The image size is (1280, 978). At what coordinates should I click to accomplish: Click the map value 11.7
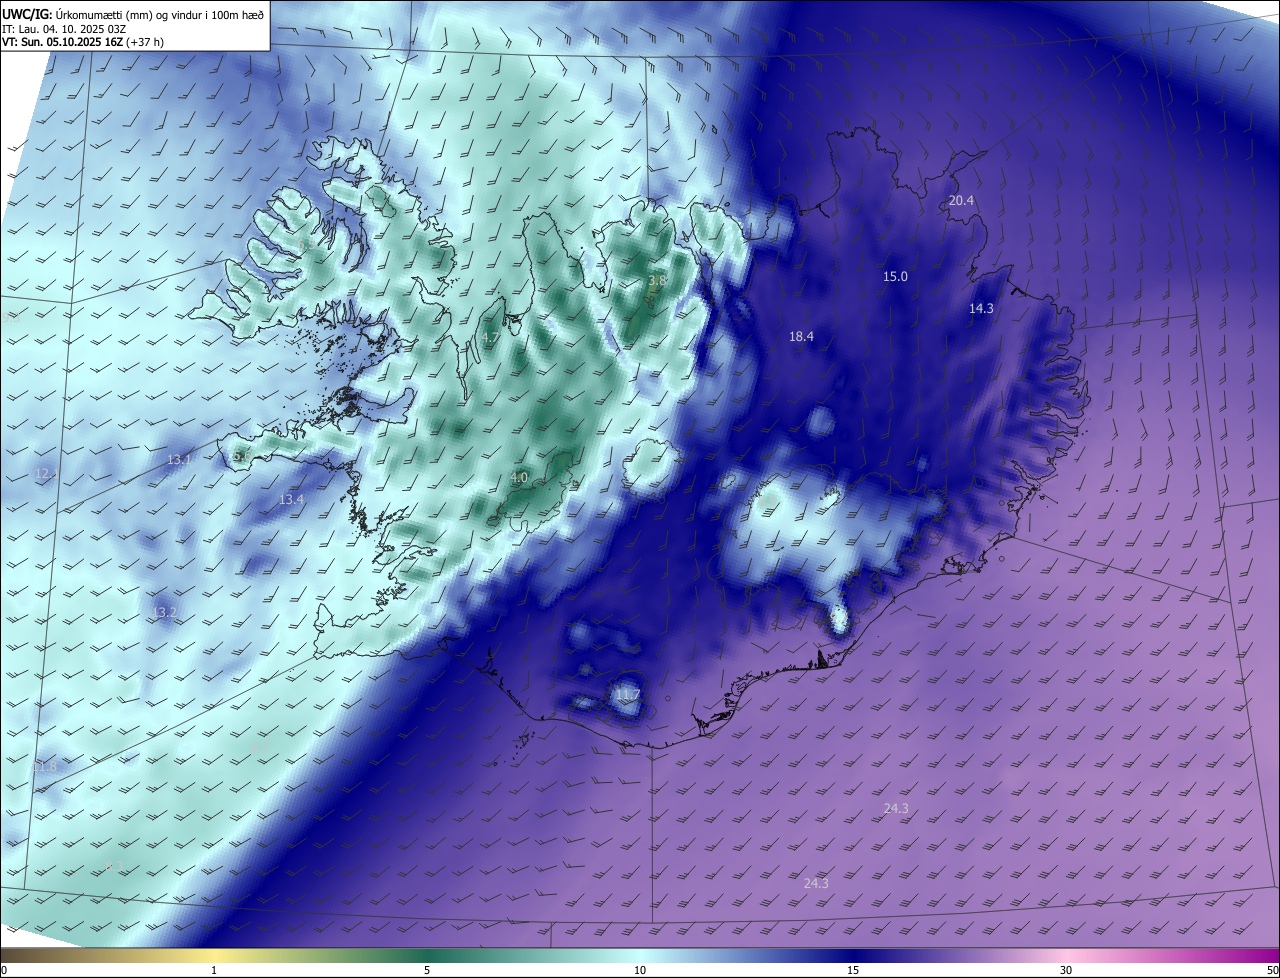[627, 694]
